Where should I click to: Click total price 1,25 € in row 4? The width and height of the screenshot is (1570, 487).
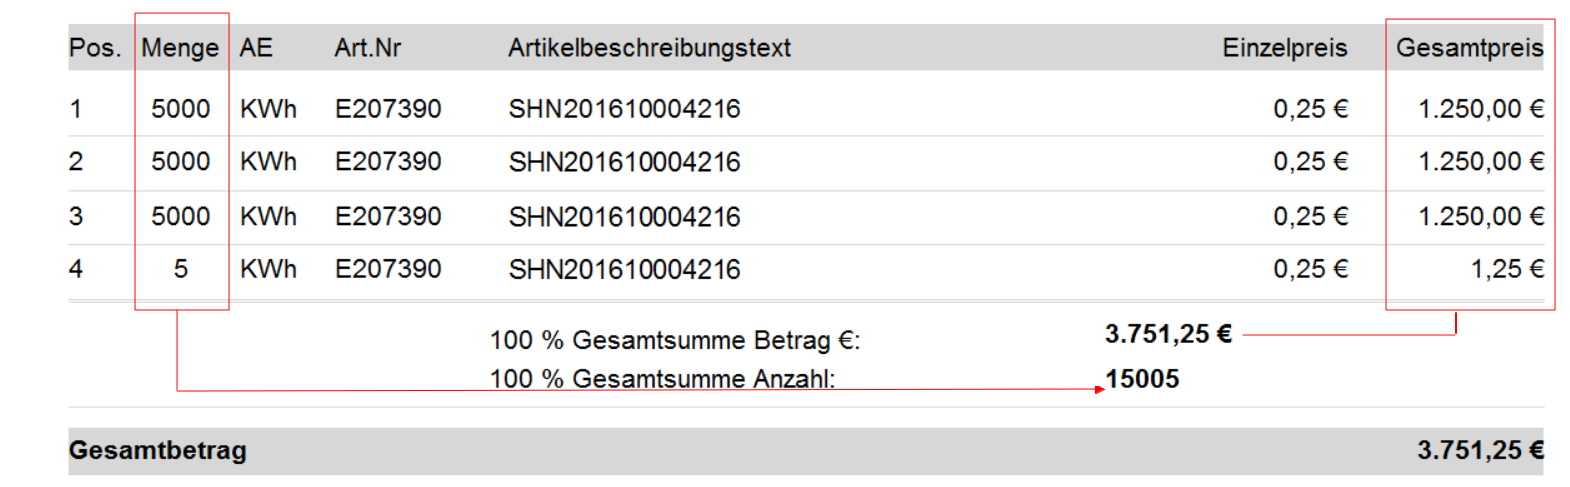click(1507, 269)
